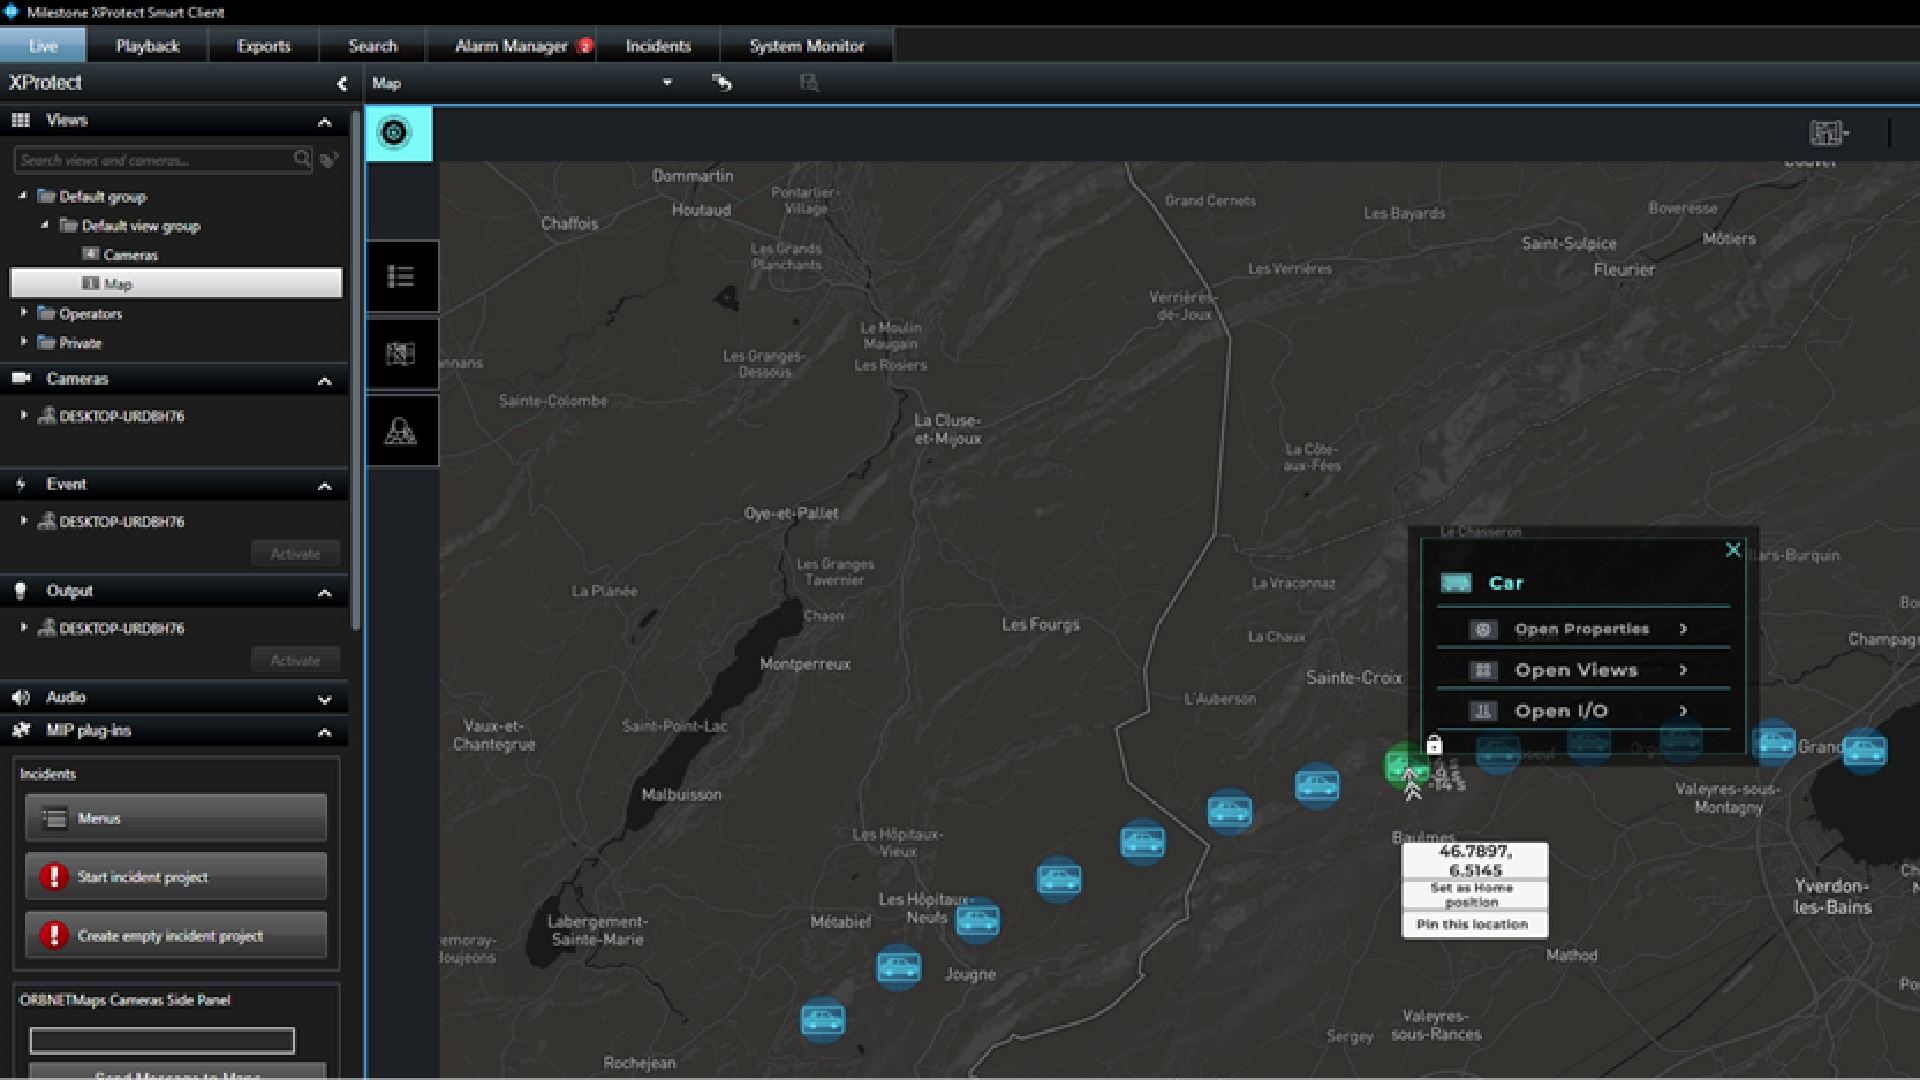Select the Map view in tree
The height and width of the screenshot is (1080, 1920).
(176, 283)
